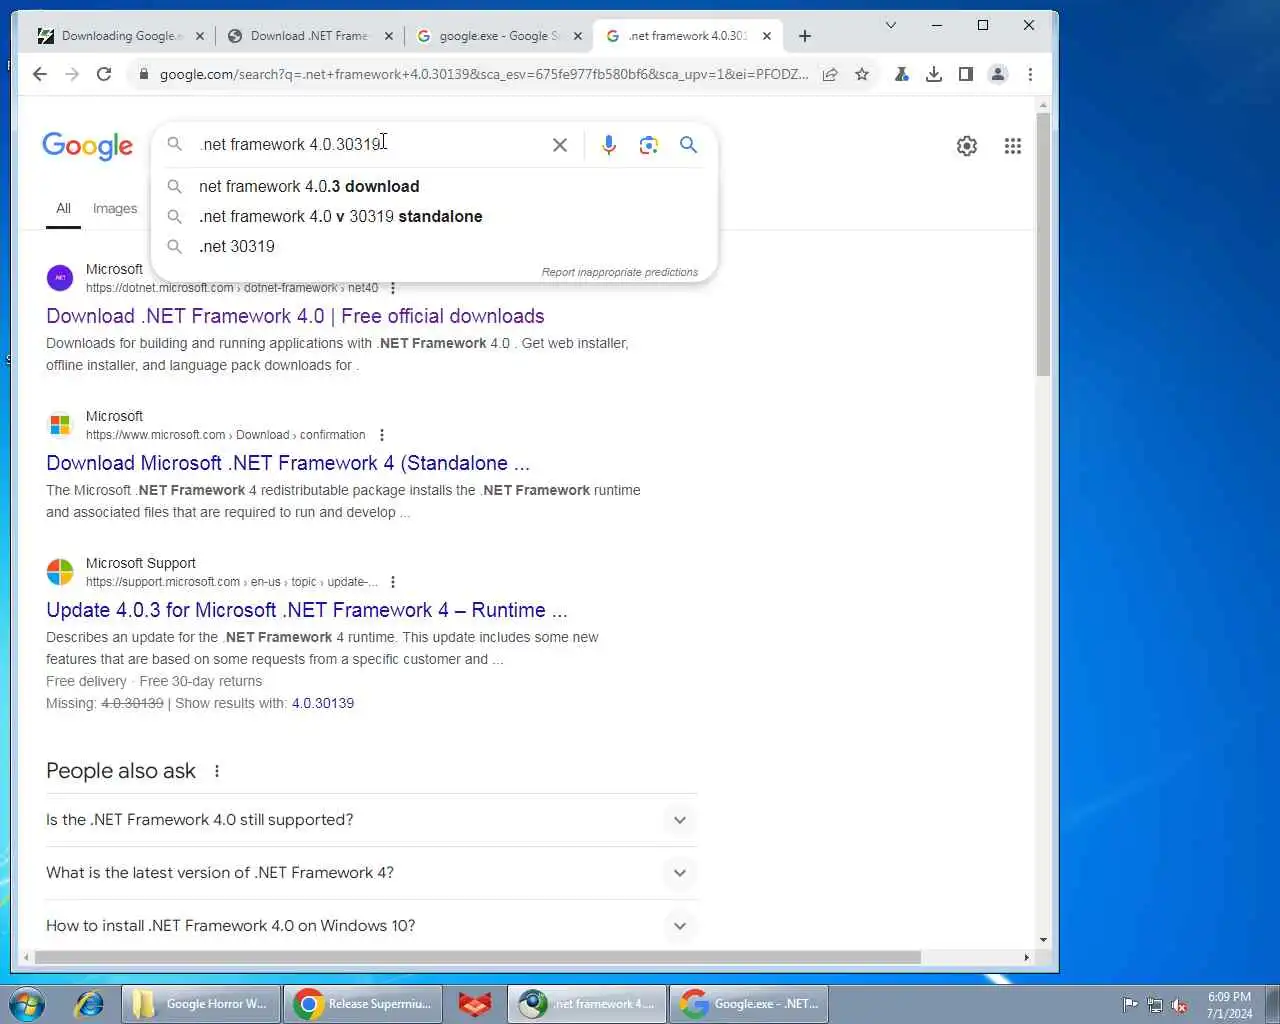This screenshot has width=1280, height=1024.
Task: Bookmark this page with the star icon
Action: (862, 74)
